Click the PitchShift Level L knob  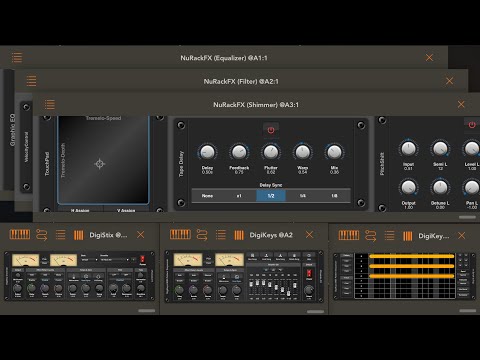[472, 149]
